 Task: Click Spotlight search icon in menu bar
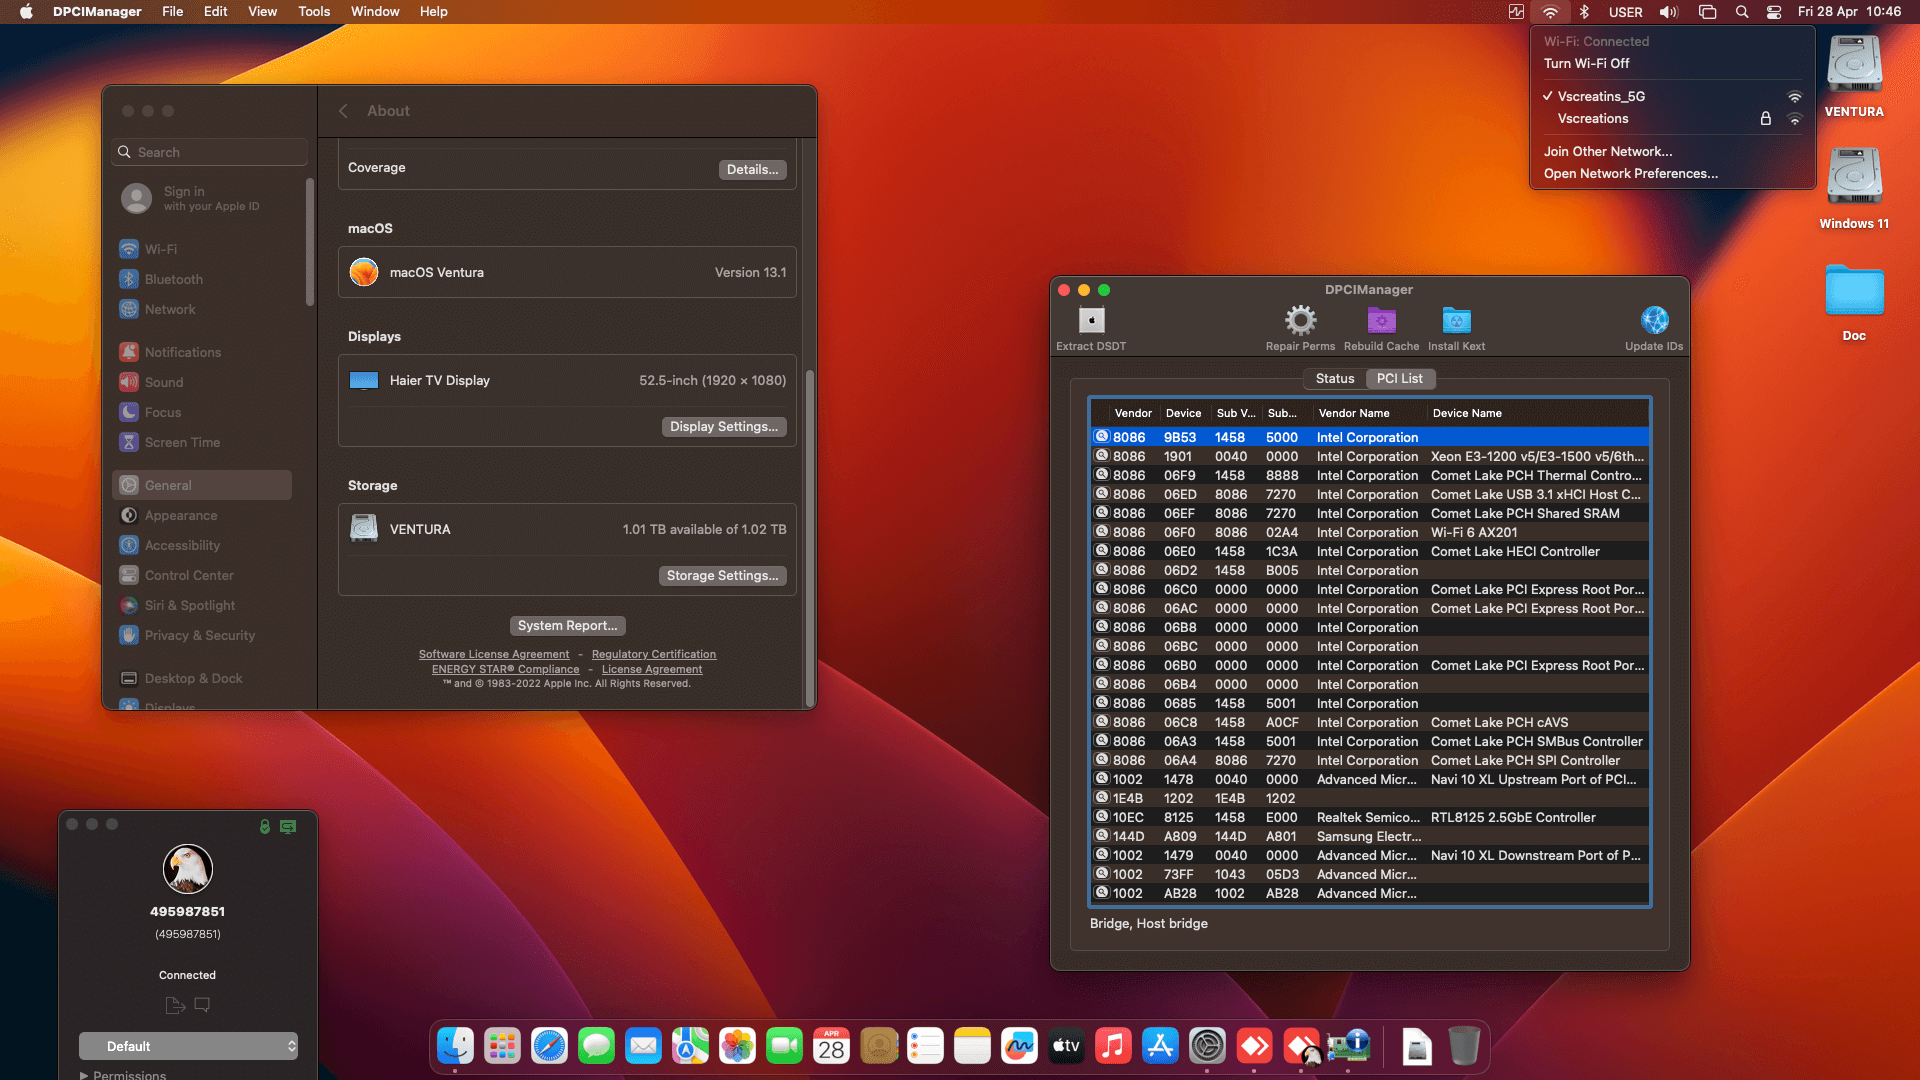point(1742,12)
